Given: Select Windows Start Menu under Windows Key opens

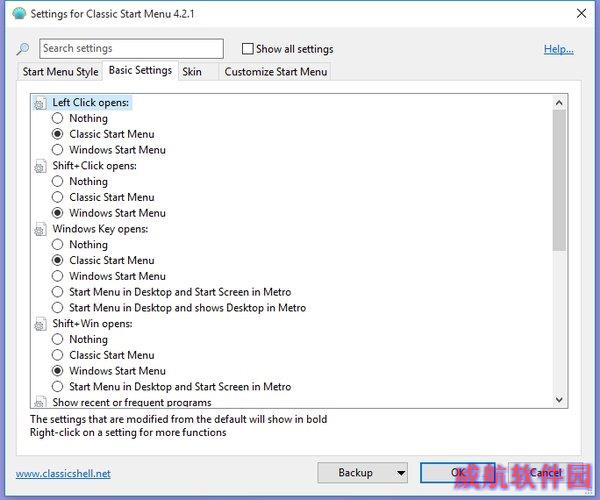Looking at the screenshot, I should [57, 276].
